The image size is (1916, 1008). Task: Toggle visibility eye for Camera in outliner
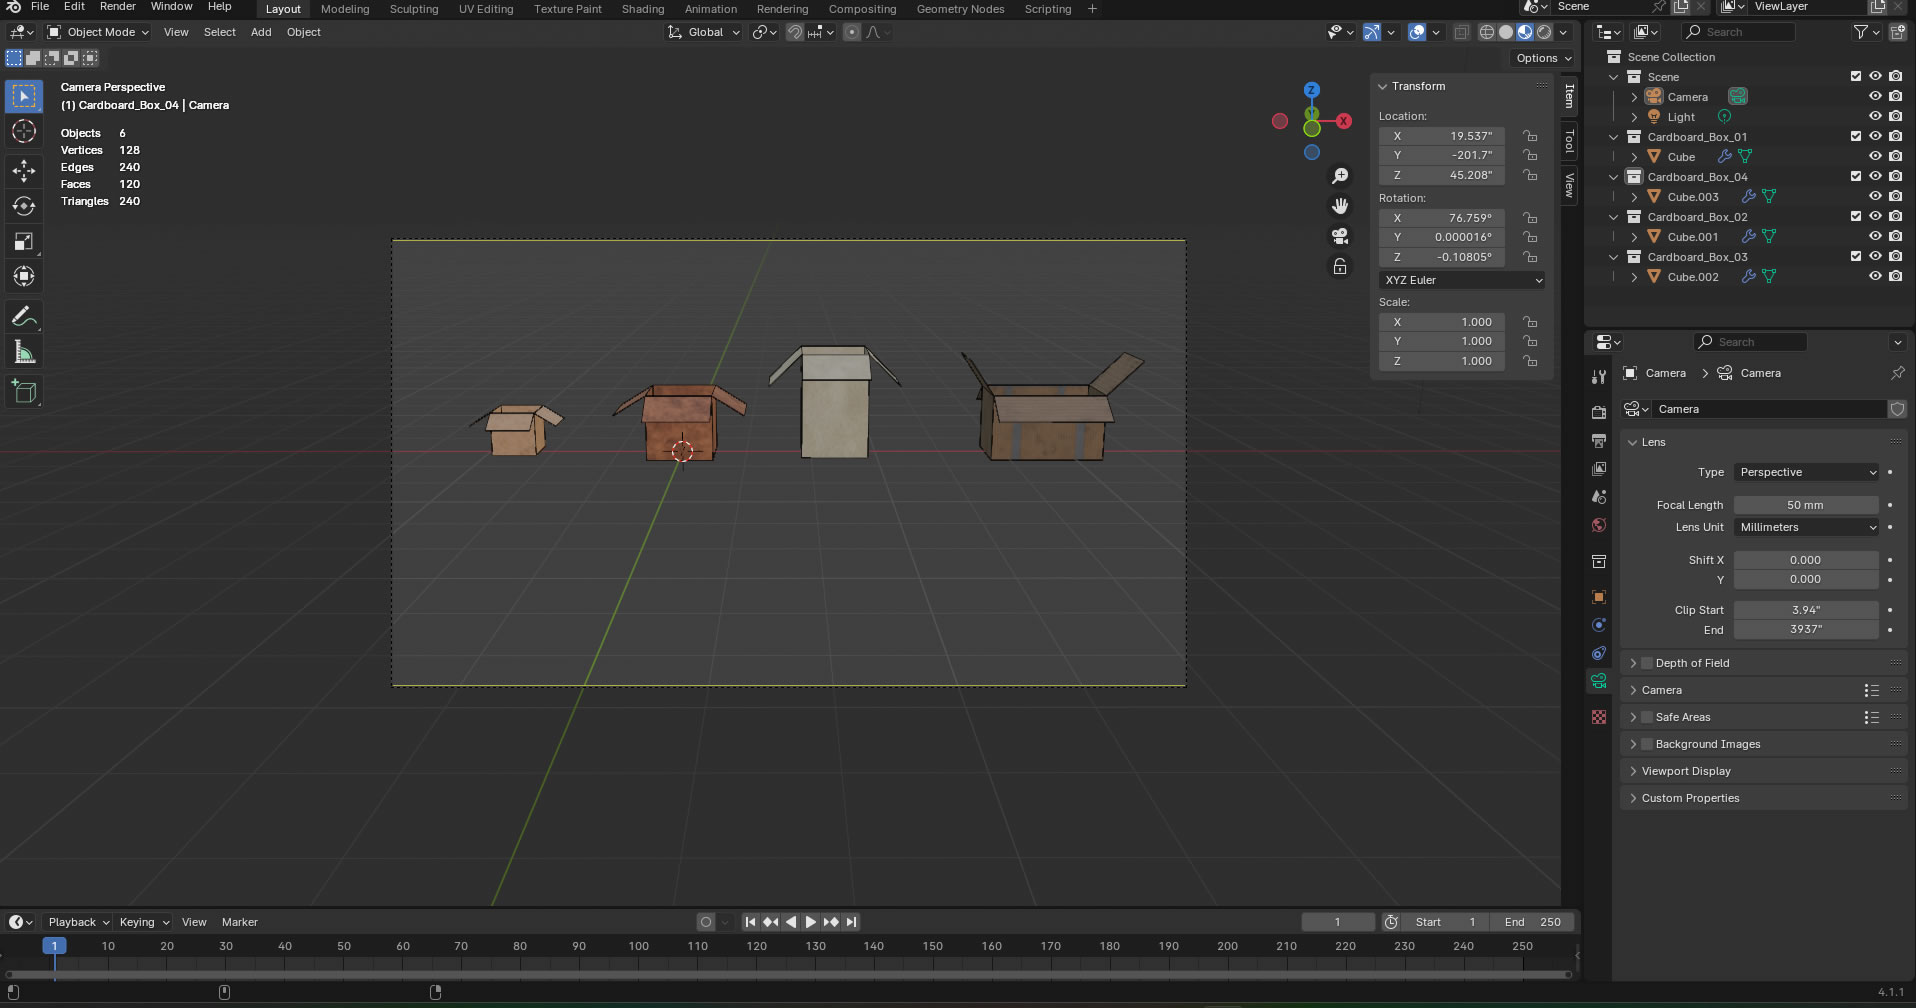tap(1875, 97)
